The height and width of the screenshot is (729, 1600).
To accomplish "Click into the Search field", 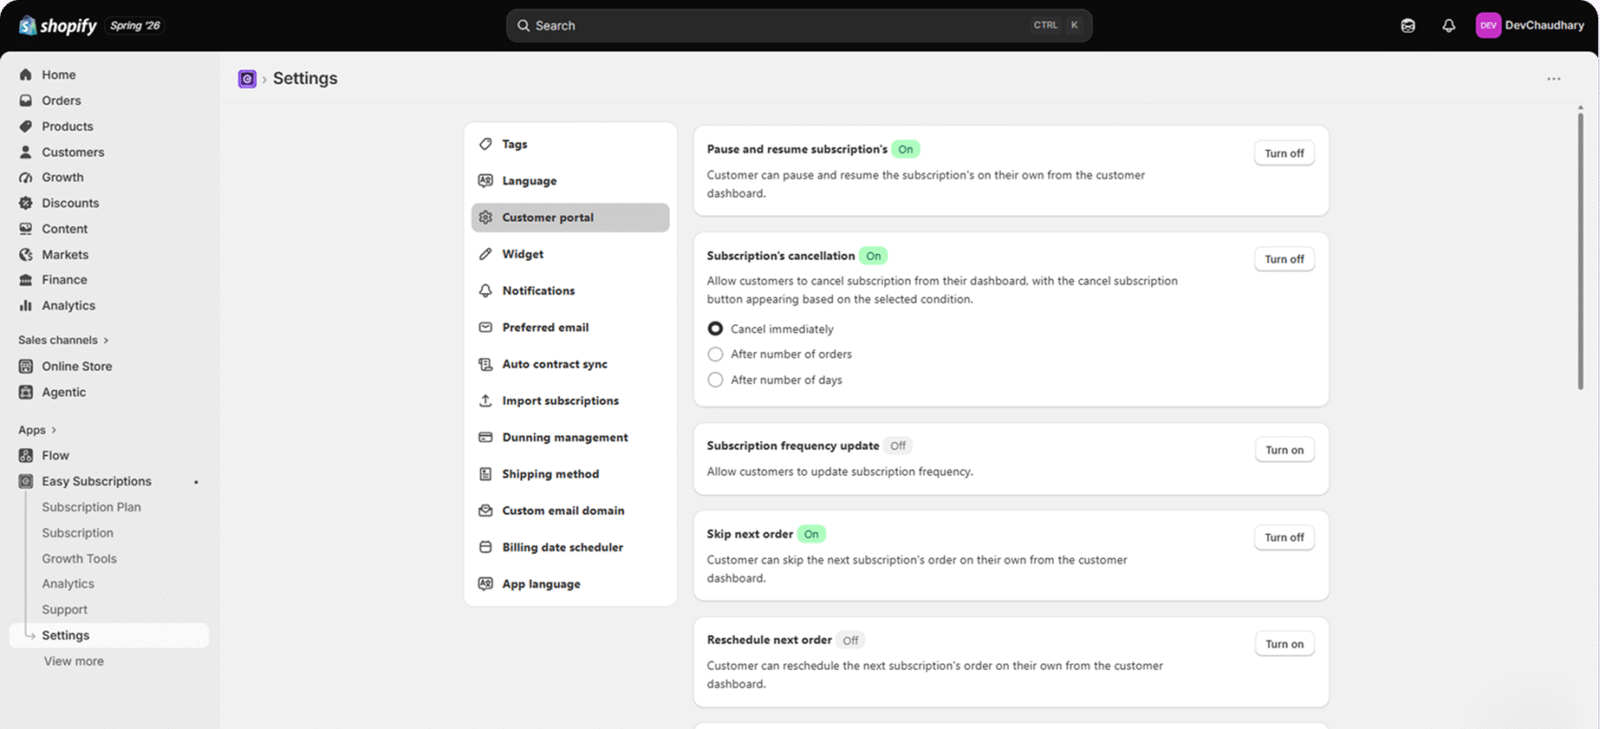I will pos(799,26).
